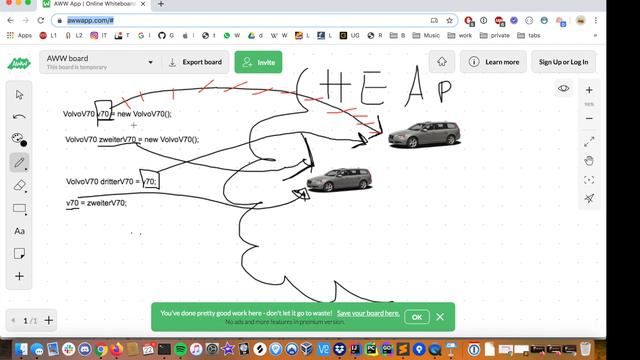This screenshot has height=360, width=640.
Task: Open the L1 bookmark
Action: [x=48, y=36]
